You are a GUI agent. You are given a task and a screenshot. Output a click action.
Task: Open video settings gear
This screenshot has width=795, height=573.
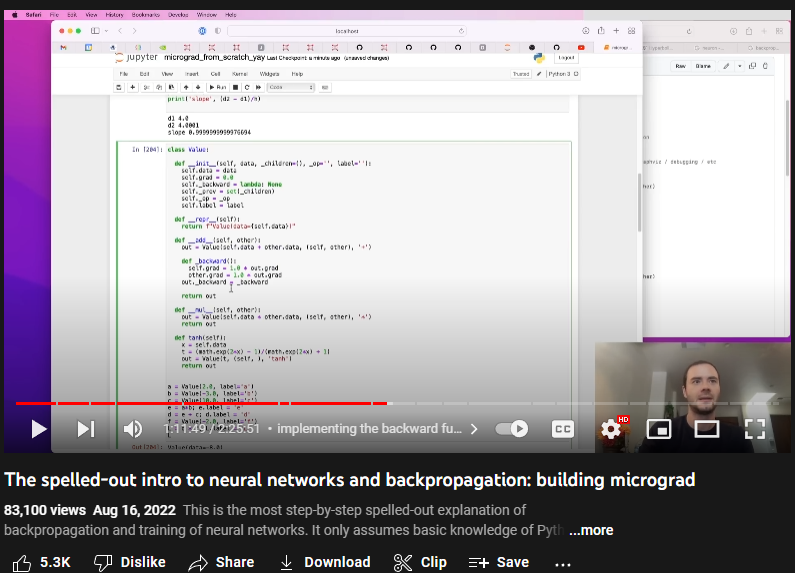[x=610, y=429]
